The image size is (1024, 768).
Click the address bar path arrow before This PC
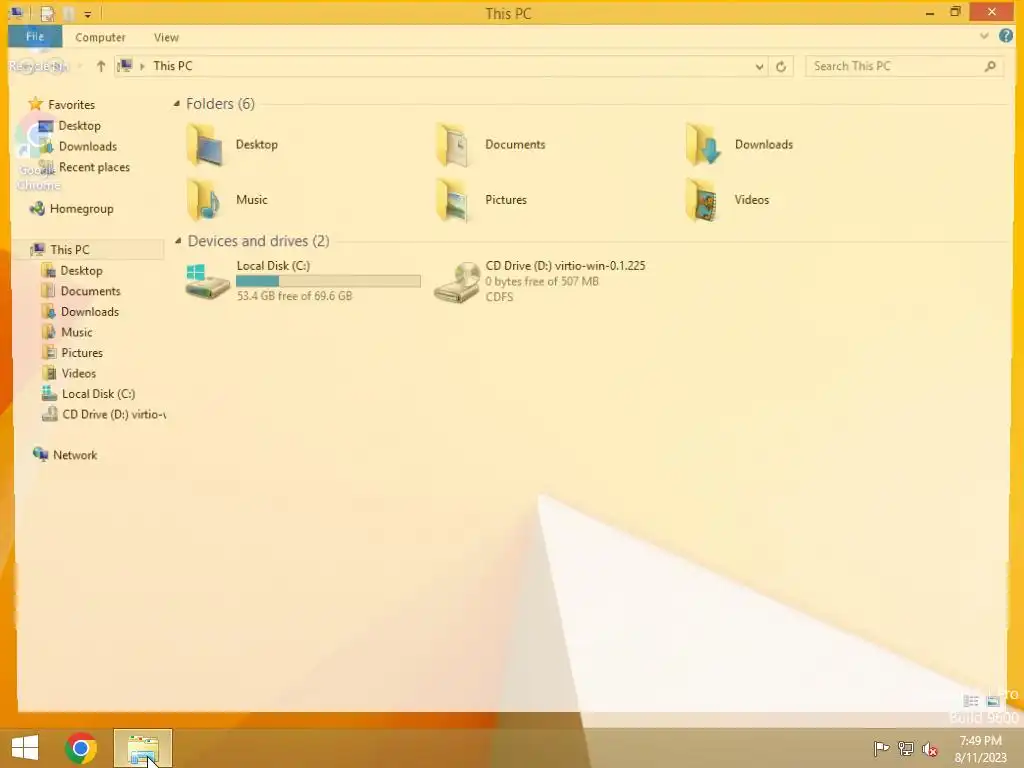[x=142, y=66]
